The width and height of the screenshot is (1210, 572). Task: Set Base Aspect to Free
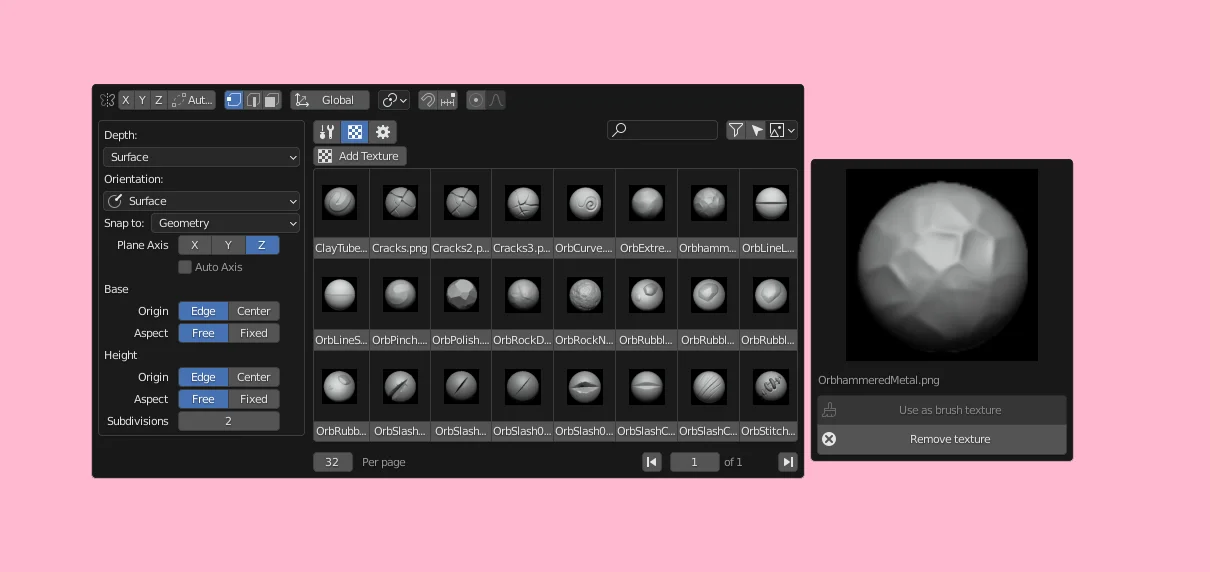click(203, 333)
